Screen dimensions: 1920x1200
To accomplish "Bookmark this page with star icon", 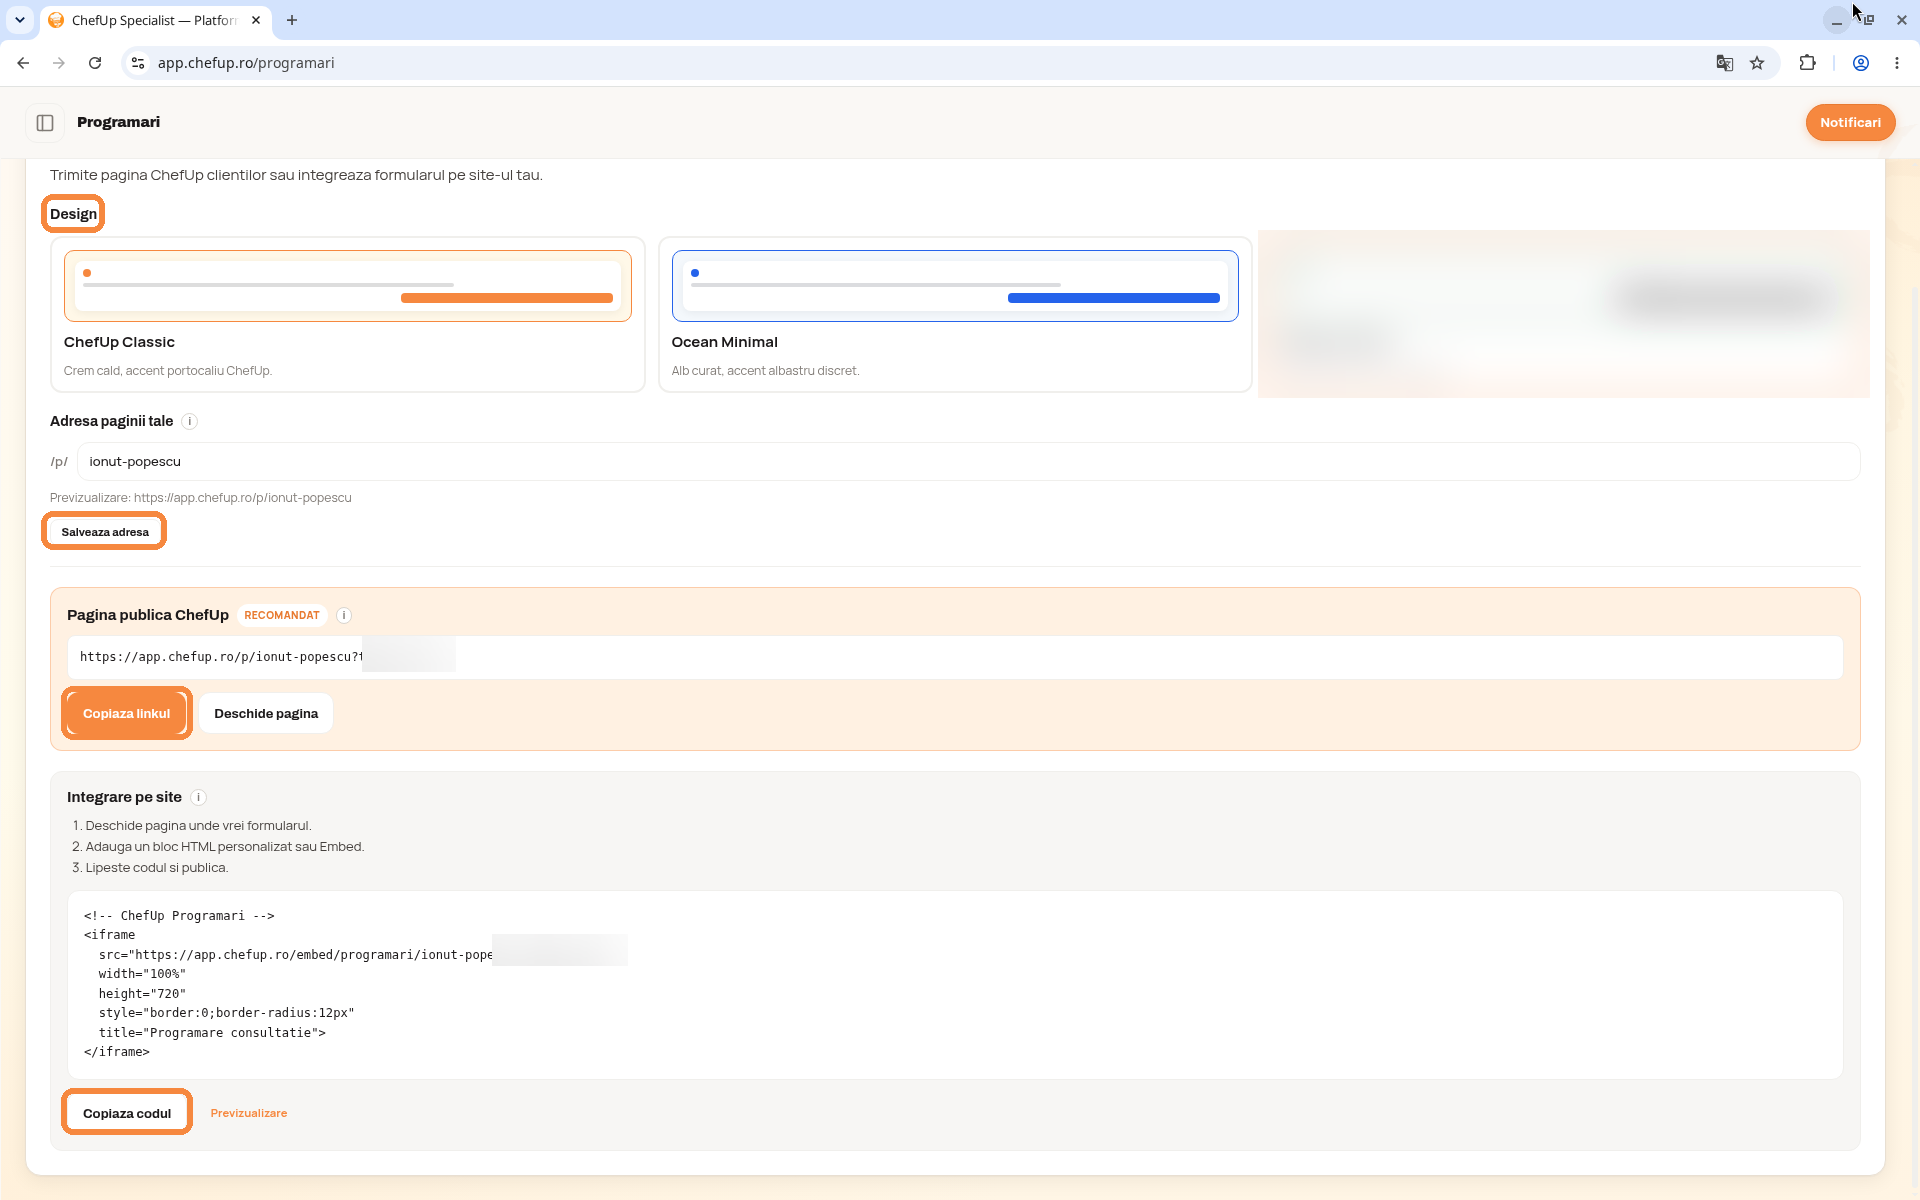I will coord(1757,63).
